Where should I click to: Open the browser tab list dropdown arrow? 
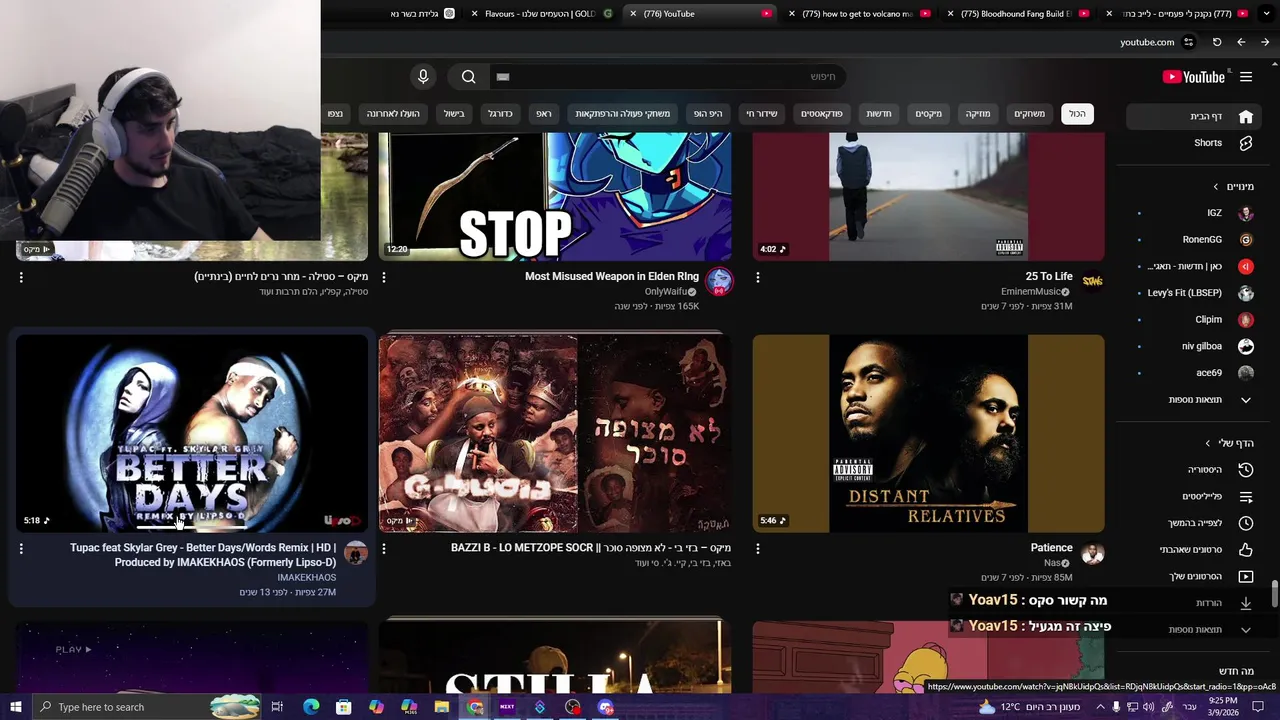[x=1269, y=14]
